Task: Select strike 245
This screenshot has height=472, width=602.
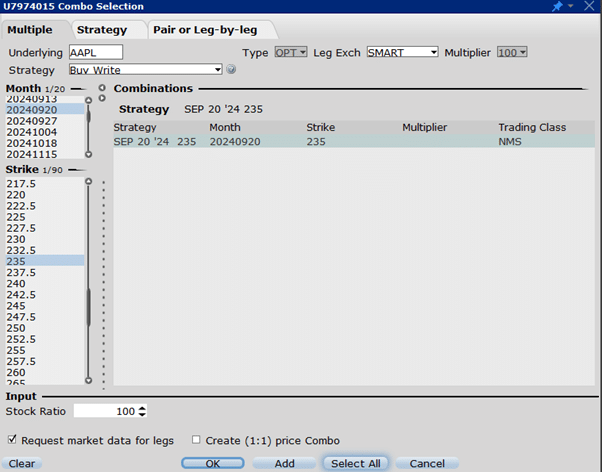Action: point(45,306)
